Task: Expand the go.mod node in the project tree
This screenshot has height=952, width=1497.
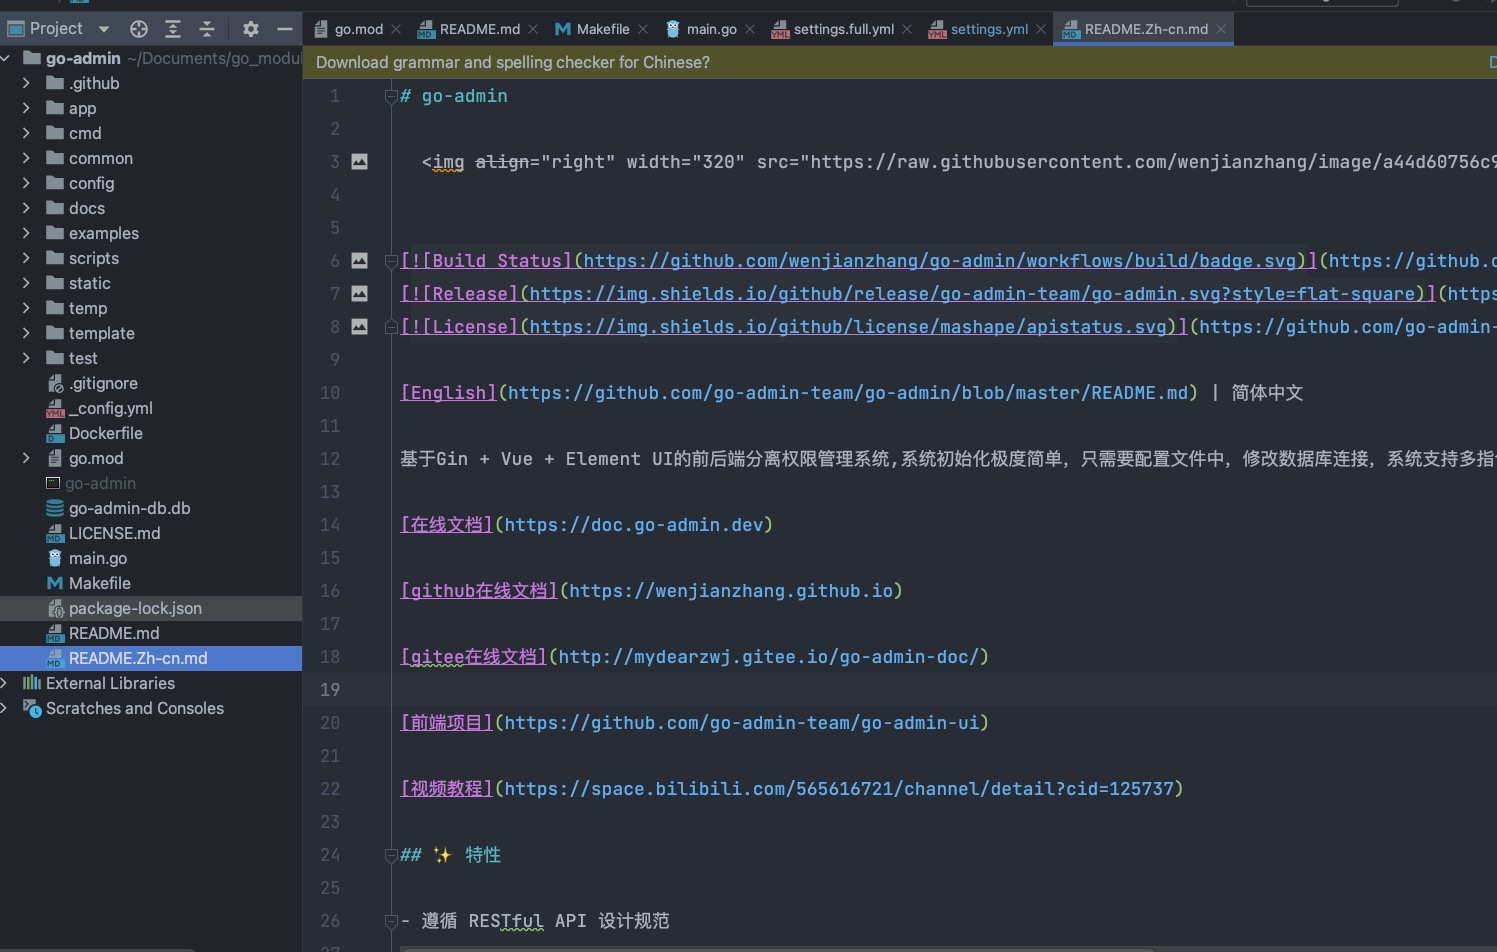Action: tap(26, 458)
